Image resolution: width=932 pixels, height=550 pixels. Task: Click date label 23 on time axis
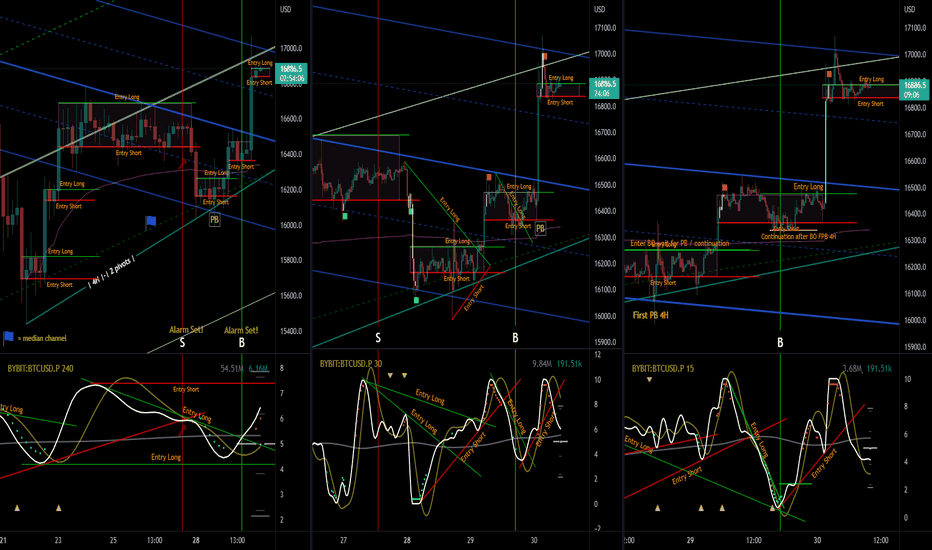[x=58, y=540]
